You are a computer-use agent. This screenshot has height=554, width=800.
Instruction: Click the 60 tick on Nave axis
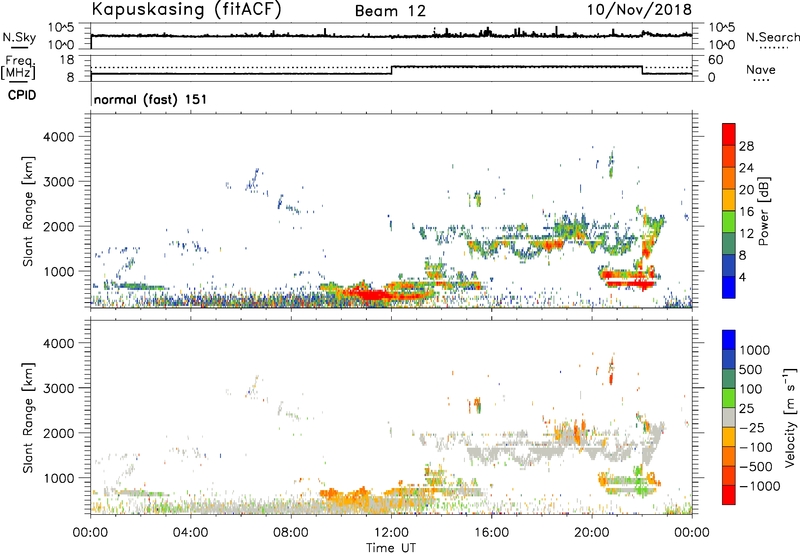(x=716, y=60)
